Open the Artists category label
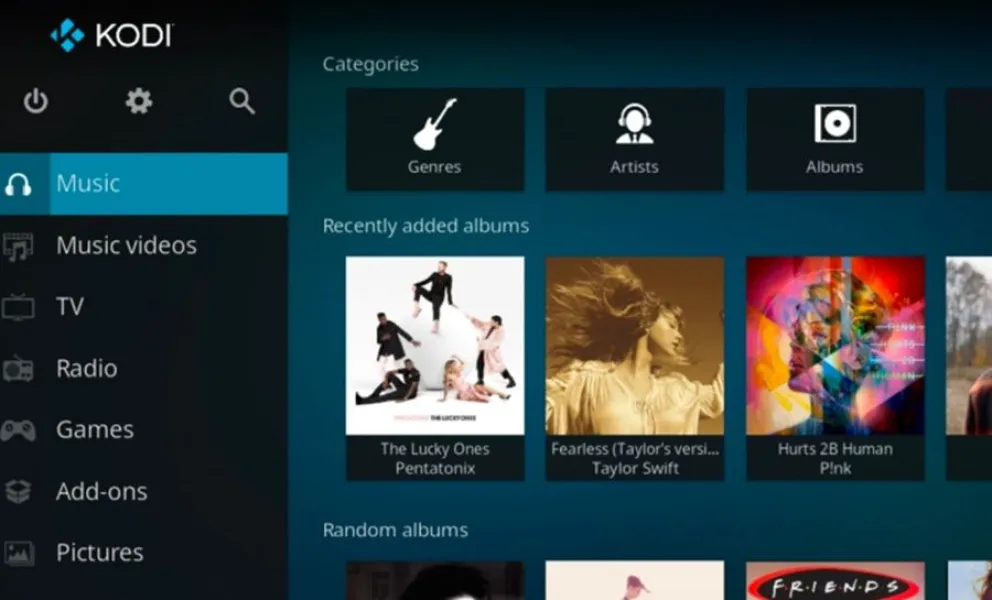This screenshot has height=600, width=992. 634,167
